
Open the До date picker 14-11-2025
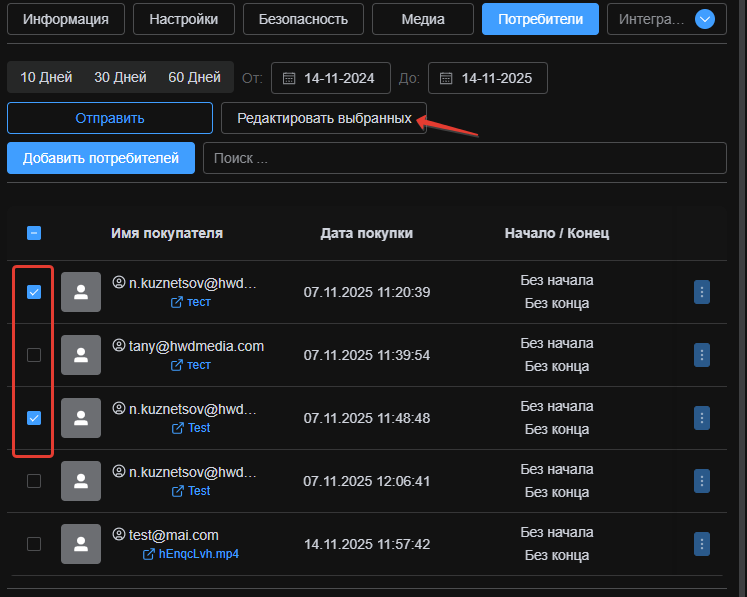click(488, 78)
